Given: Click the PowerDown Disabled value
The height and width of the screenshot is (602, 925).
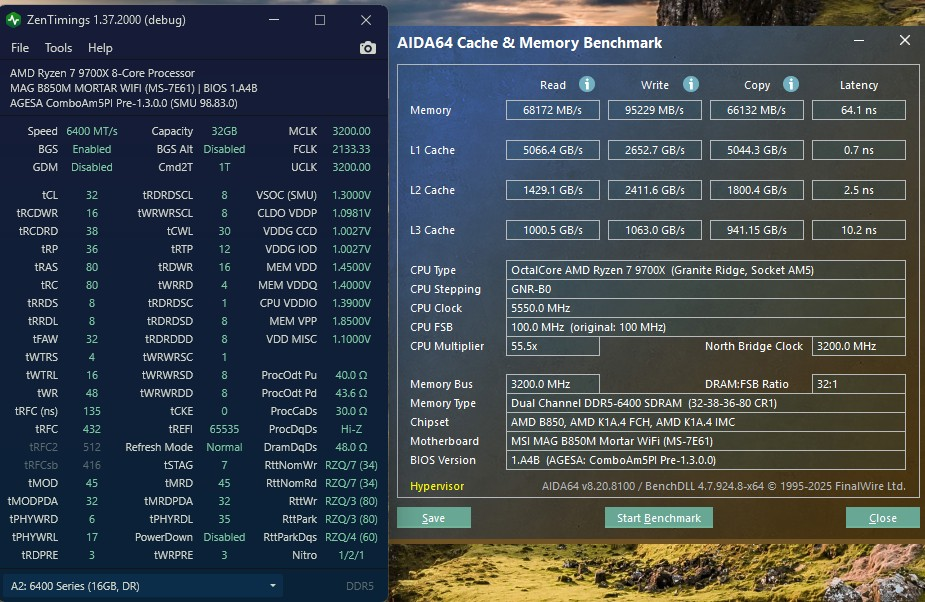Looking at the screenshot, I should (224, 537).
